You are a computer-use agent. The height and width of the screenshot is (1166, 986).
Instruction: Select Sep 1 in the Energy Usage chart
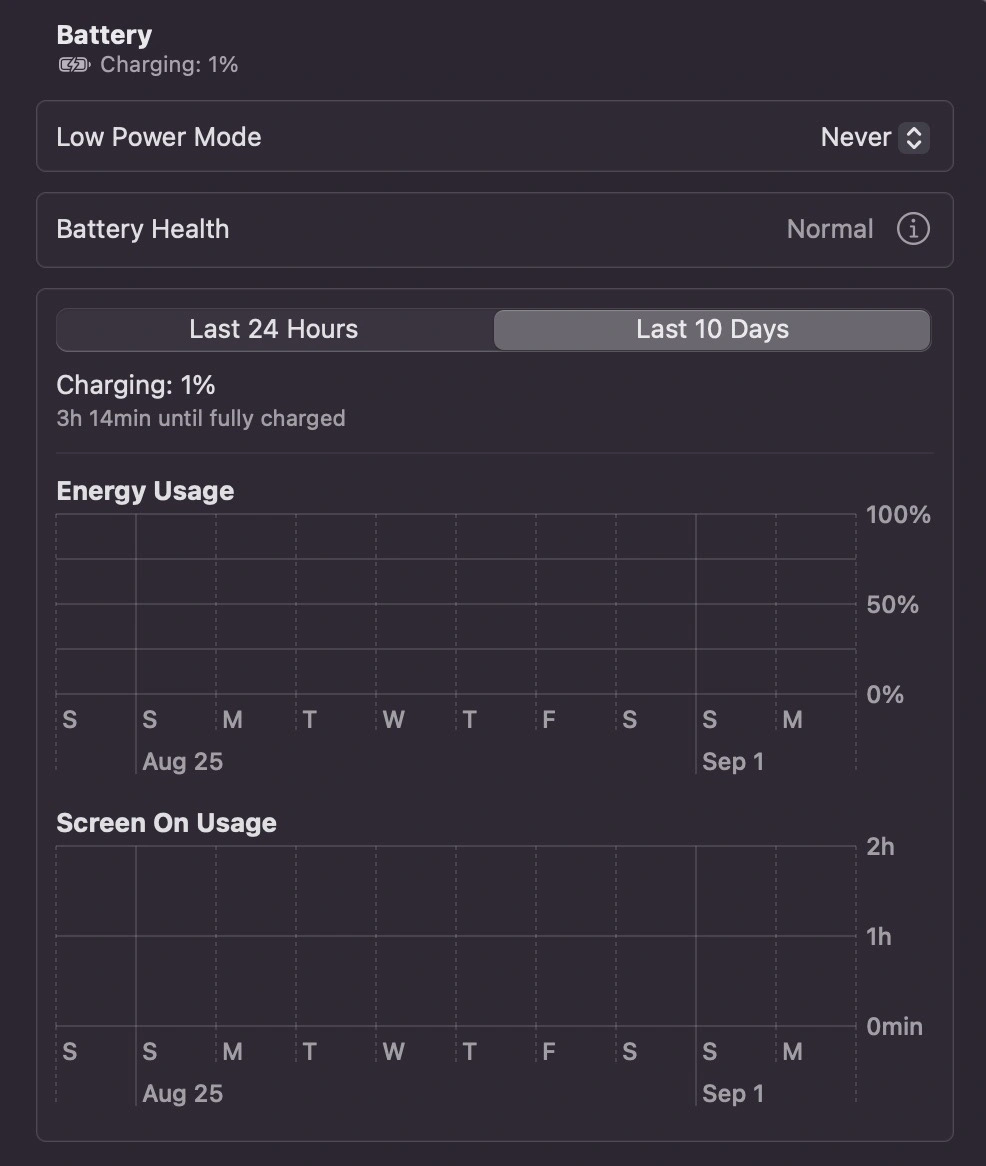pos(732,762)
